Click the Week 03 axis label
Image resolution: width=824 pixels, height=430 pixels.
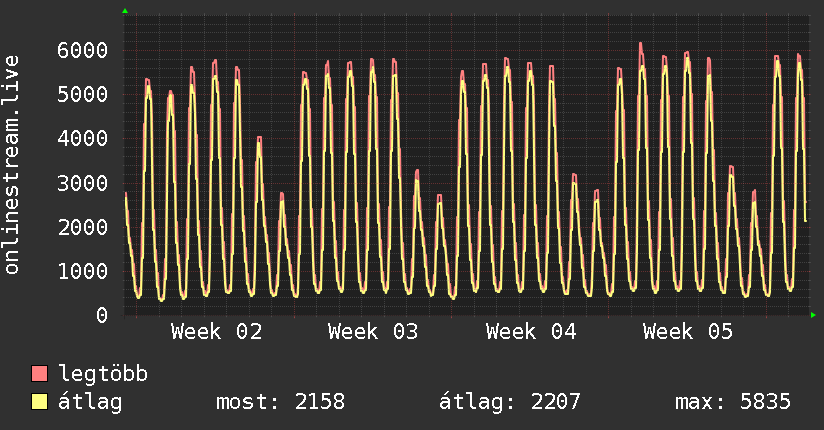click(x=373, y=332)
